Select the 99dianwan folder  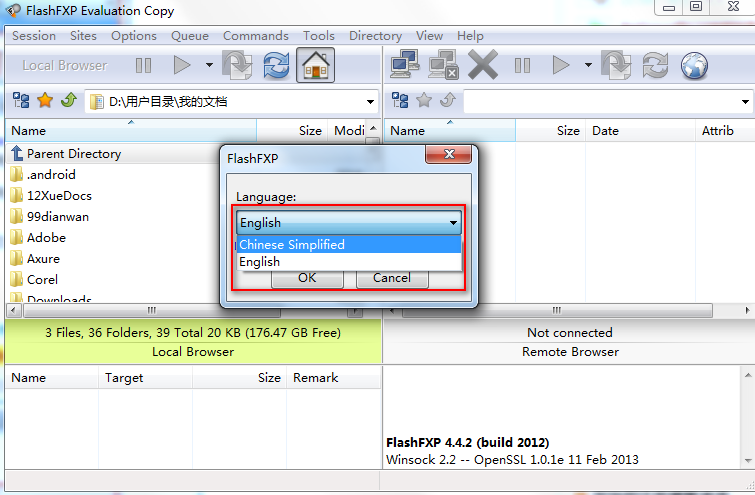[x=114, y=217]
